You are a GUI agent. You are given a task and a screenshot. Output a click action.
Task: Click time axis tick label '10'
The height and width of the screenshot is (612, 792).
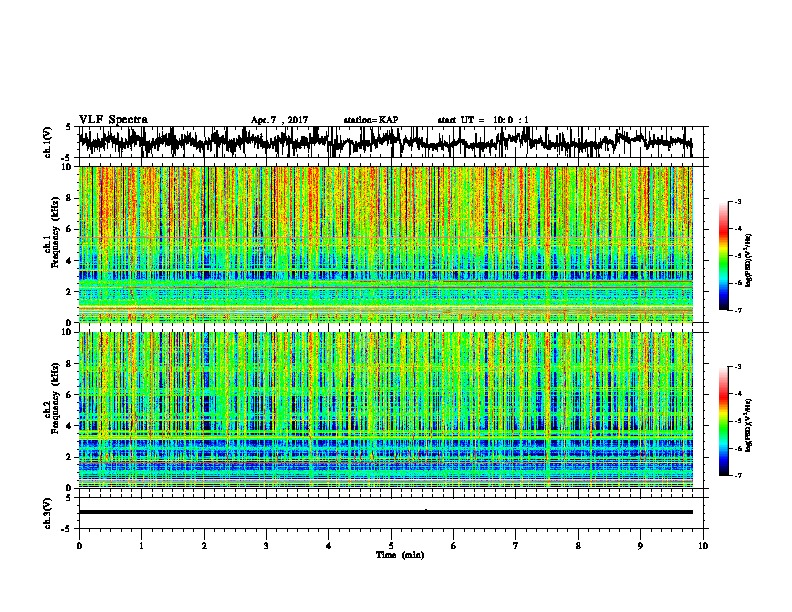tap(703, 546)
